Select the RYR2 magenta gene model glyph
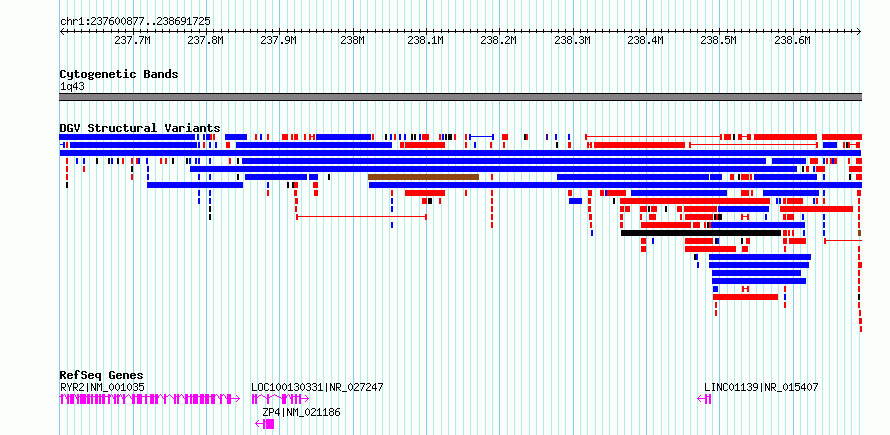The width and height of the screenshot is (890, 435). (149, 399)
